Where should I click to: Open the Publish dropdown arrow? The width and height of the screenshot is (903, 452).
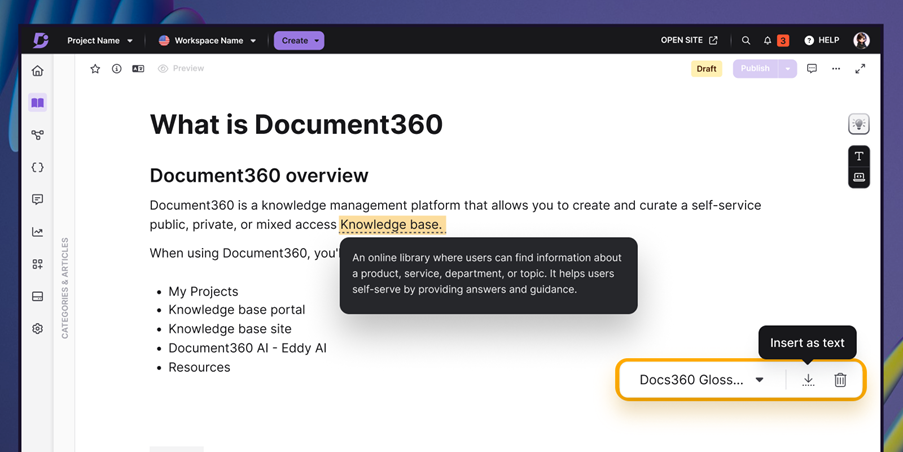pyautogui.click(x=787, y=69)
